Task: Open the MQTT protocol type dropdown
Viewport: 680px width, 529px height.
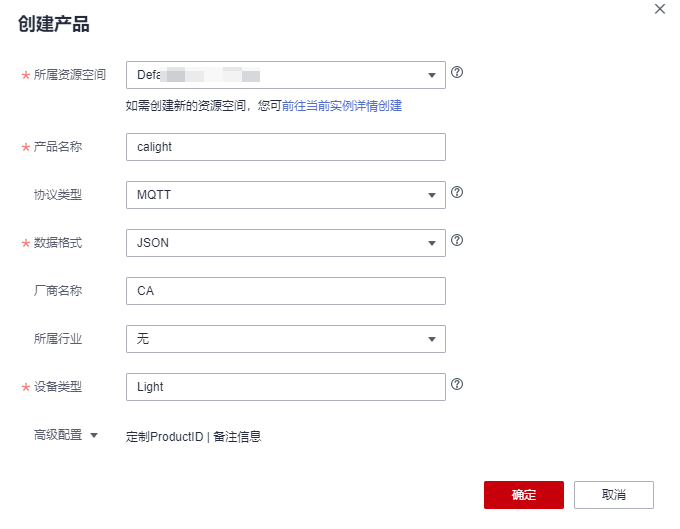Action: (285, 195)
